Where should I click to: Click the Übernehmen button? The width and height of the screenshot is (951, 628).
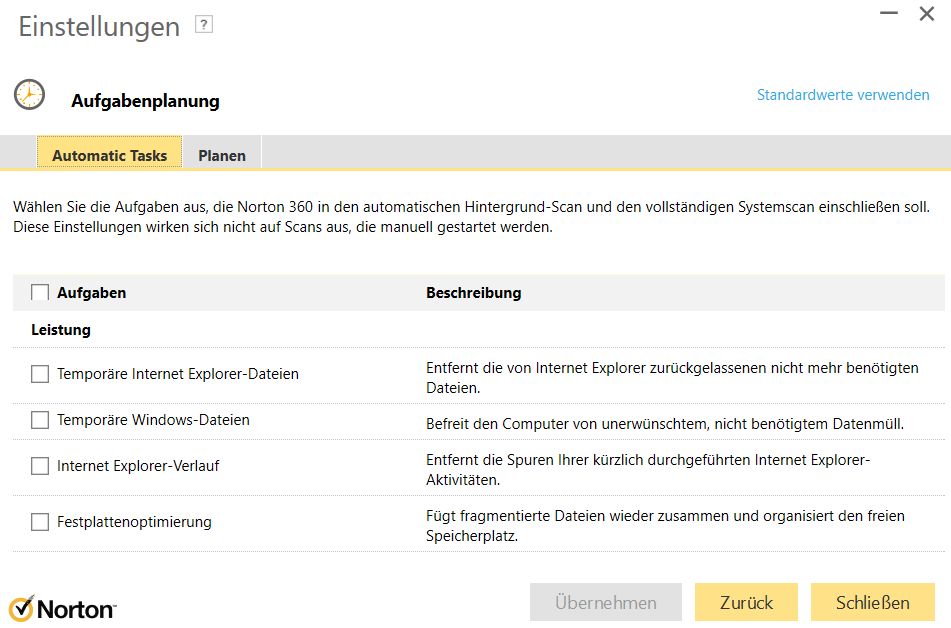click(606, 603)
